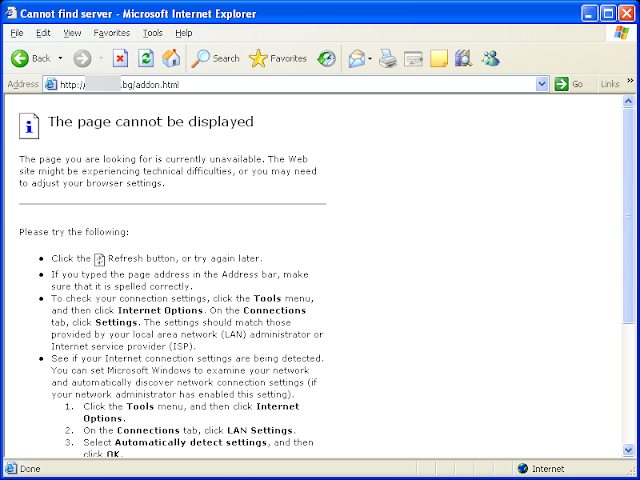Click the page icon in Address bar
640x480 pixels.
pos(51,84)
